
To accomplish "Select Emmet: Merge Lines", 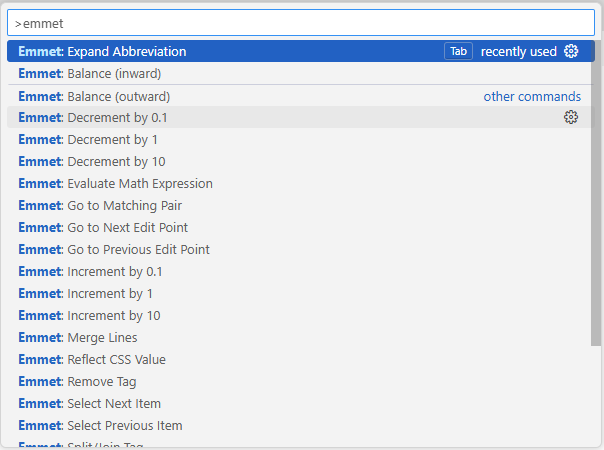I will 301,337.
